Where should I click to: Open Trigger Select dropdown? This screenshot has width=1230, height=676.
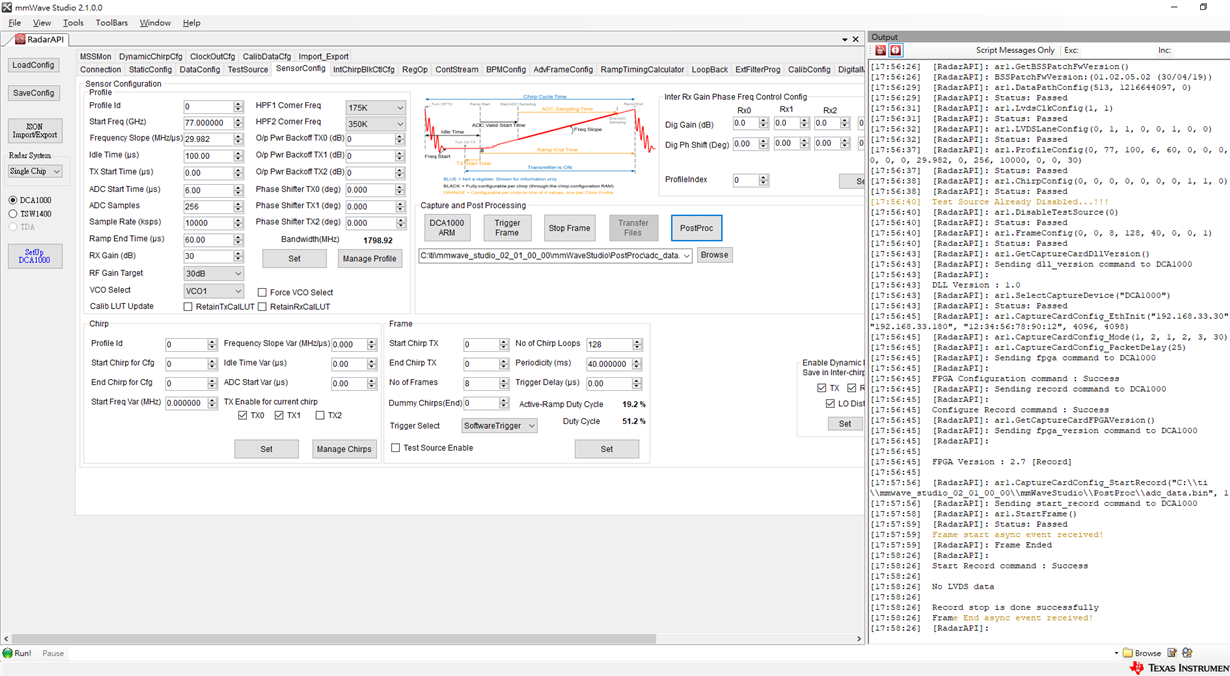(500, 426)
